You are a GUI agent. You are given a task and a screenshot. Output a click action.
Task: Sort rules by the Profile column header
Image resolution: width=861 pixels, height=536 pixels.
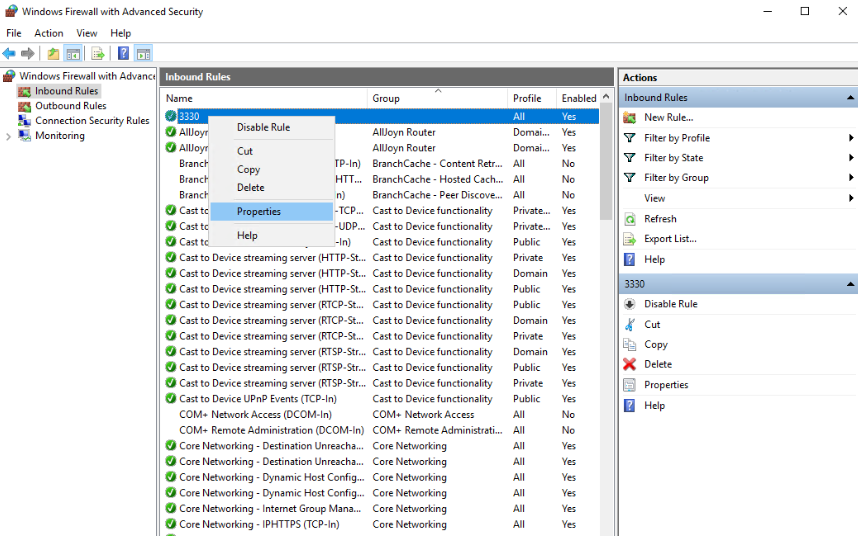click(x=527, y=99)
